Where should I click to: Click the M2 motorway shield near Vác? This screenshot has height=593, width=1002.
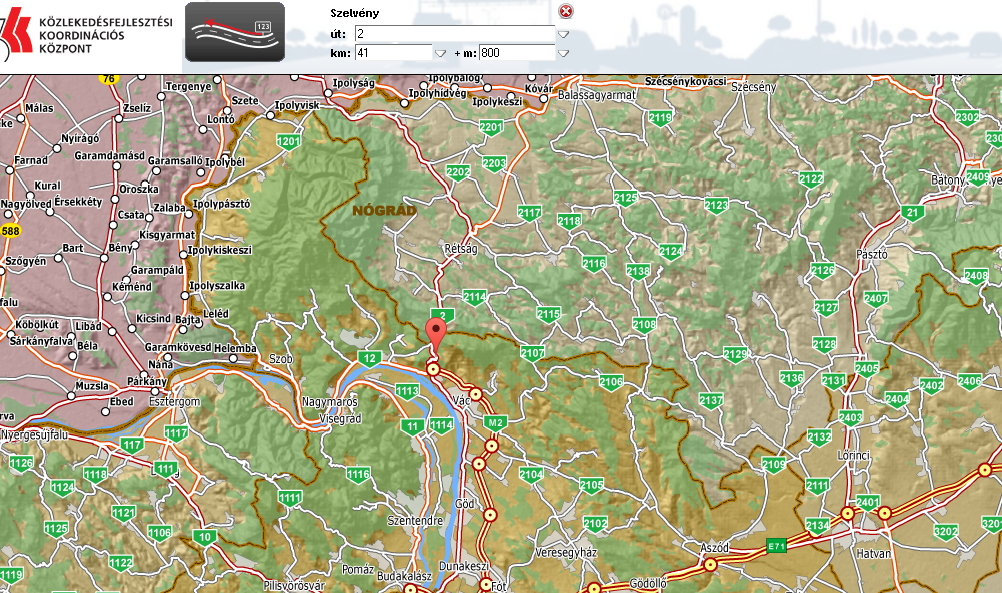pos(494,423)
